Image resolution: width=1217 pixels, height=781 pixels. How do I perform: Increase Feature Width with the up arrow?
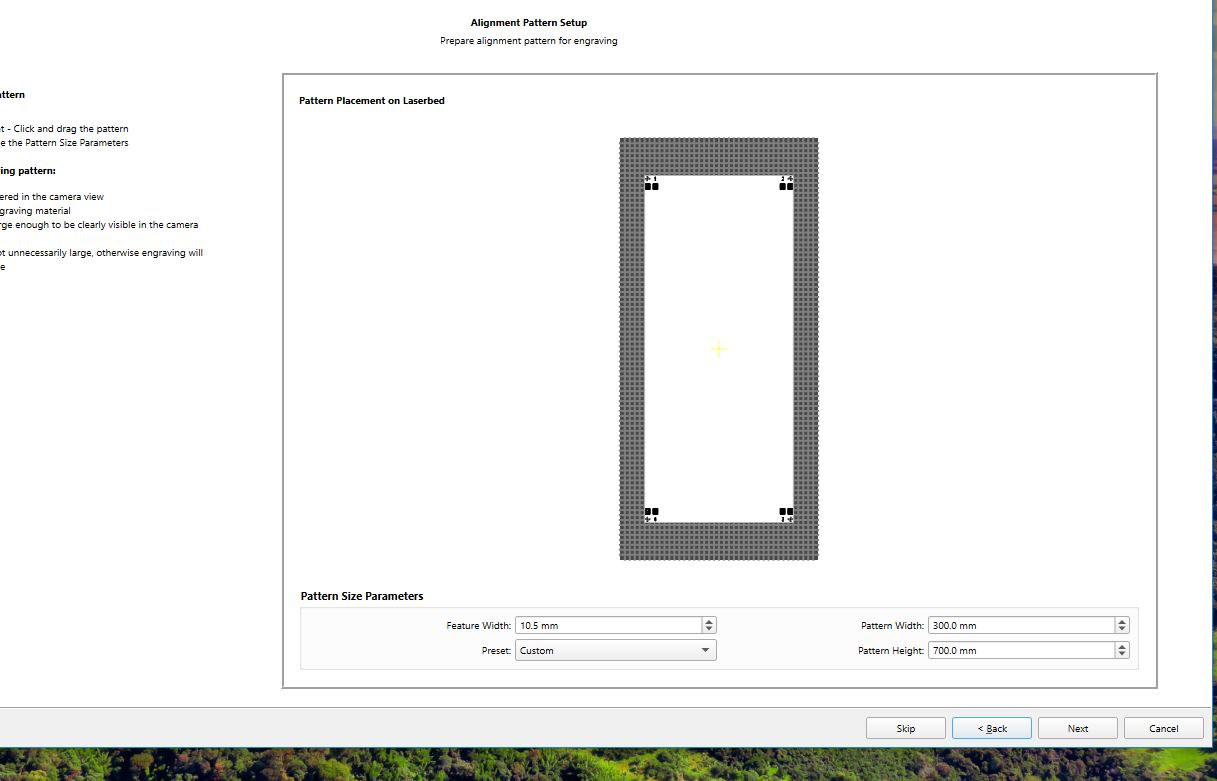709,621
